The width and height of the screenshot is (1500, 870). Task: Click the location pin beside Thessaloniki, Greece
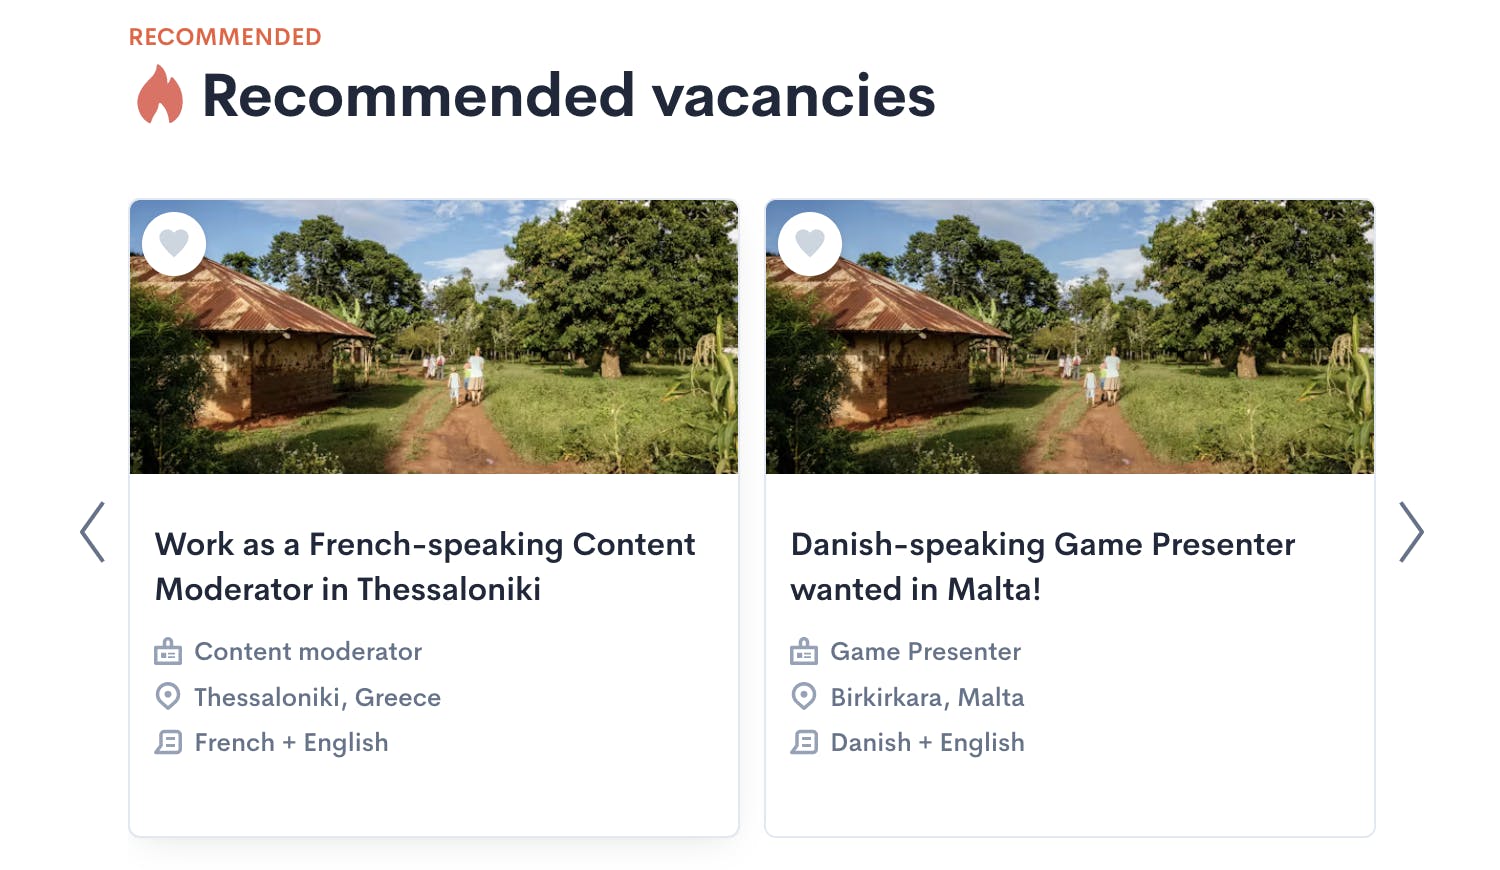[168, 696]
